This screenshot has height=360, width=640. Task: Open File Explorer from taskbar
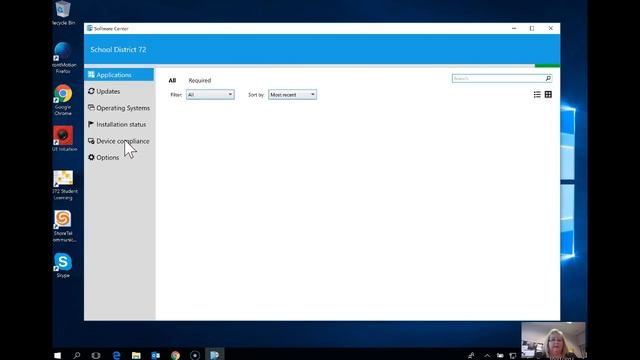[136, 355]
